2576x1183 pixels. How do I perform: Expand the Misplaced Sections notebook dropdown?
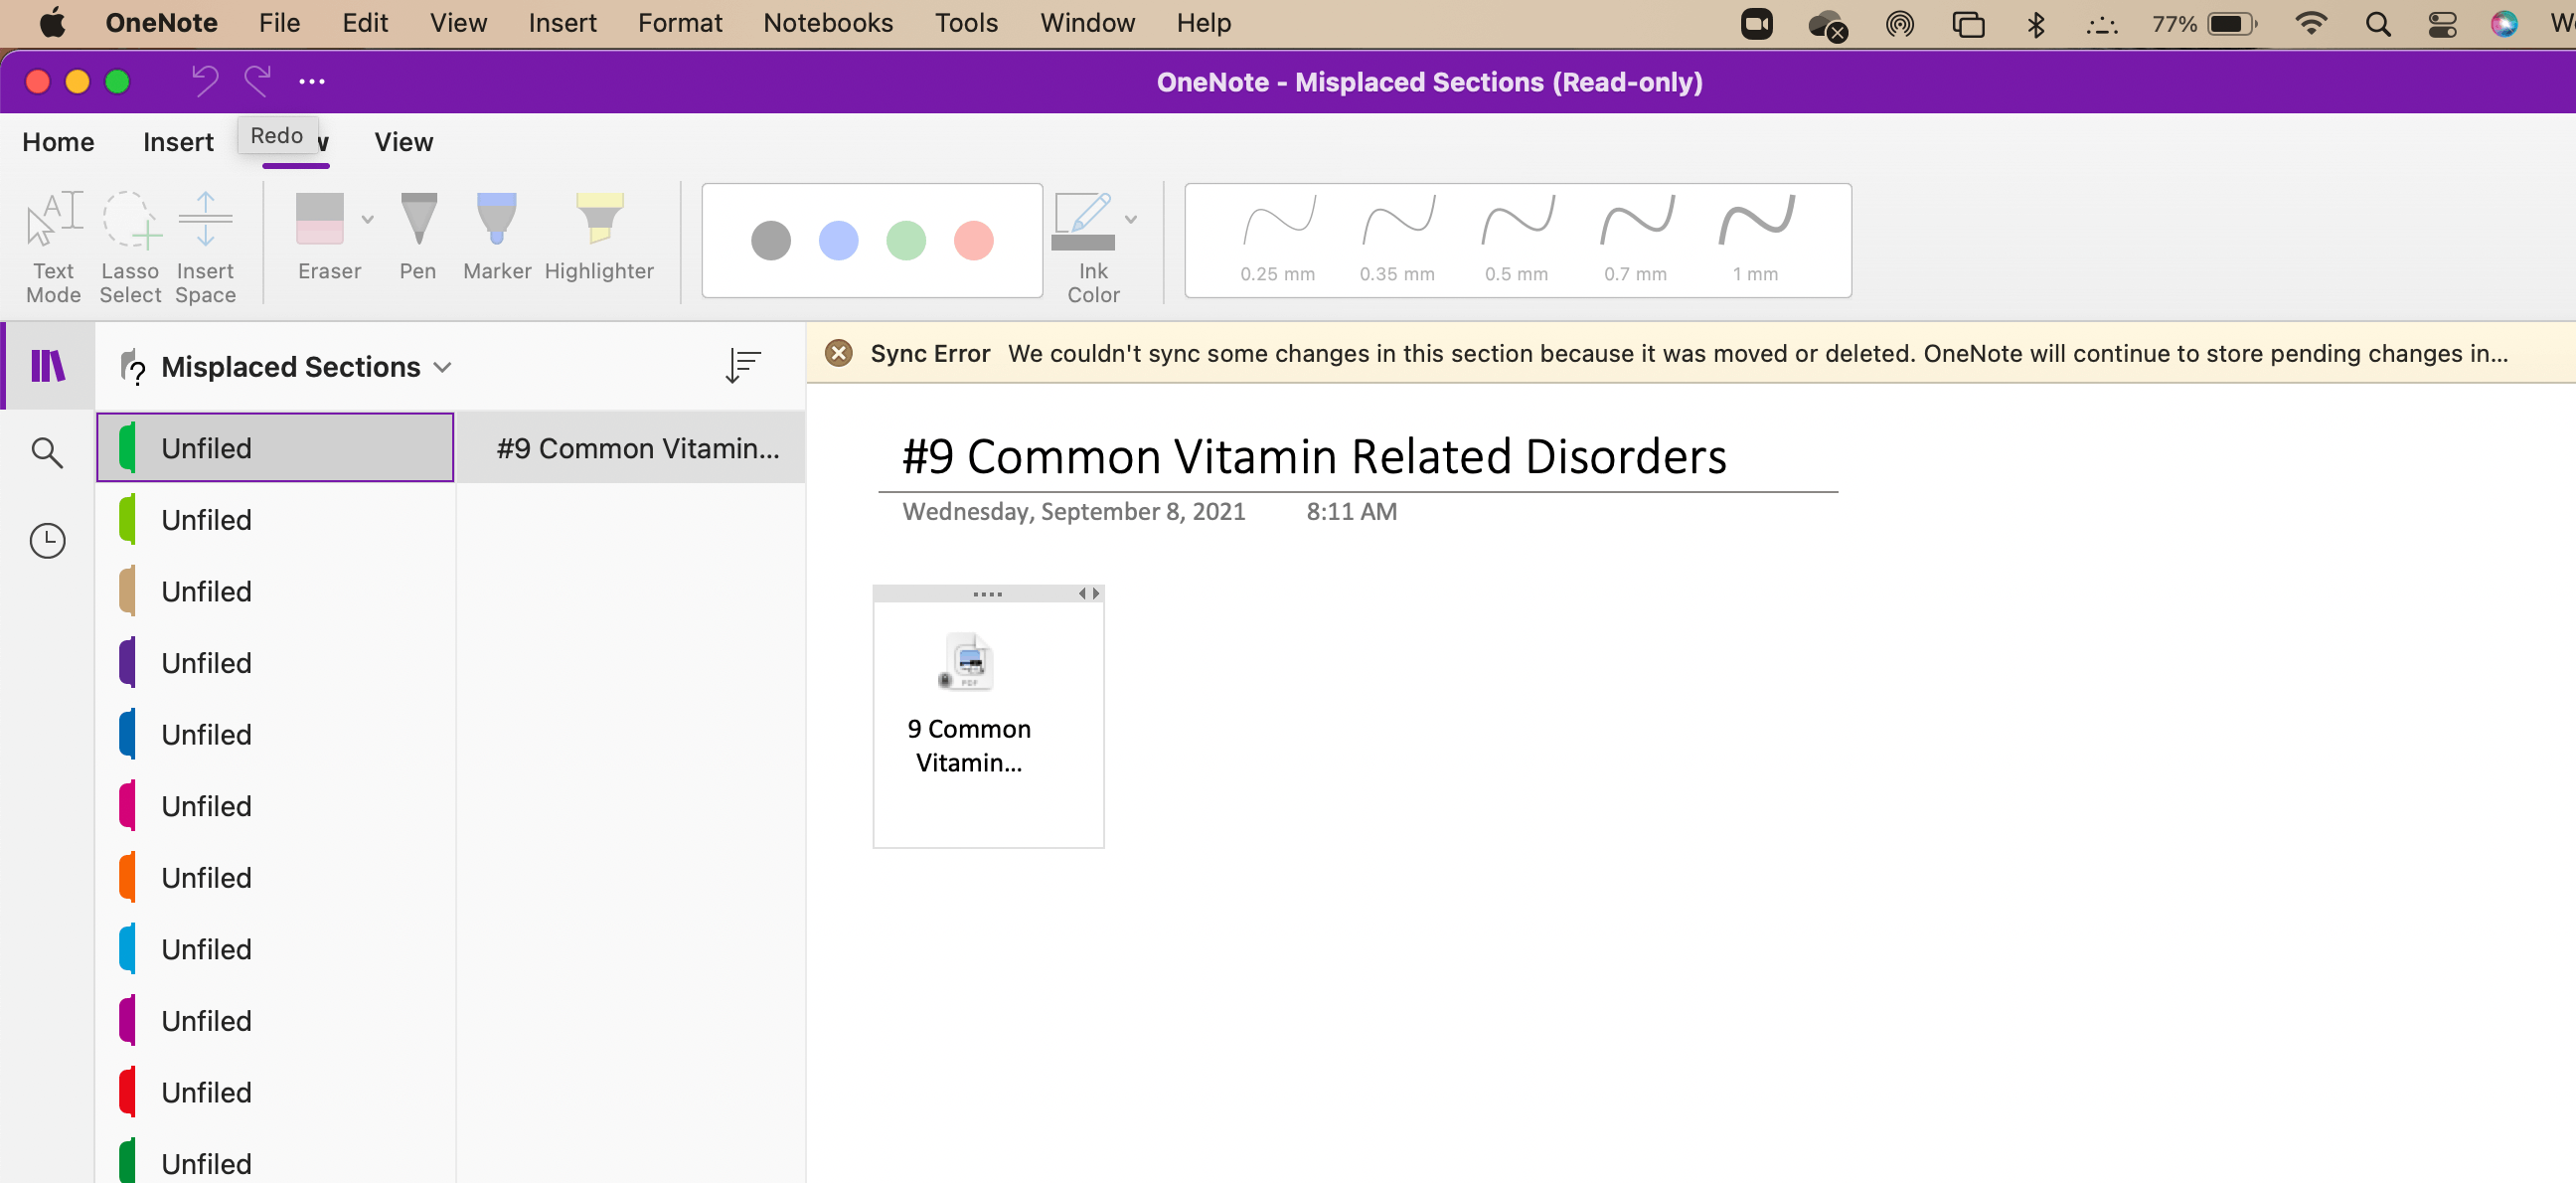point(443,367)
